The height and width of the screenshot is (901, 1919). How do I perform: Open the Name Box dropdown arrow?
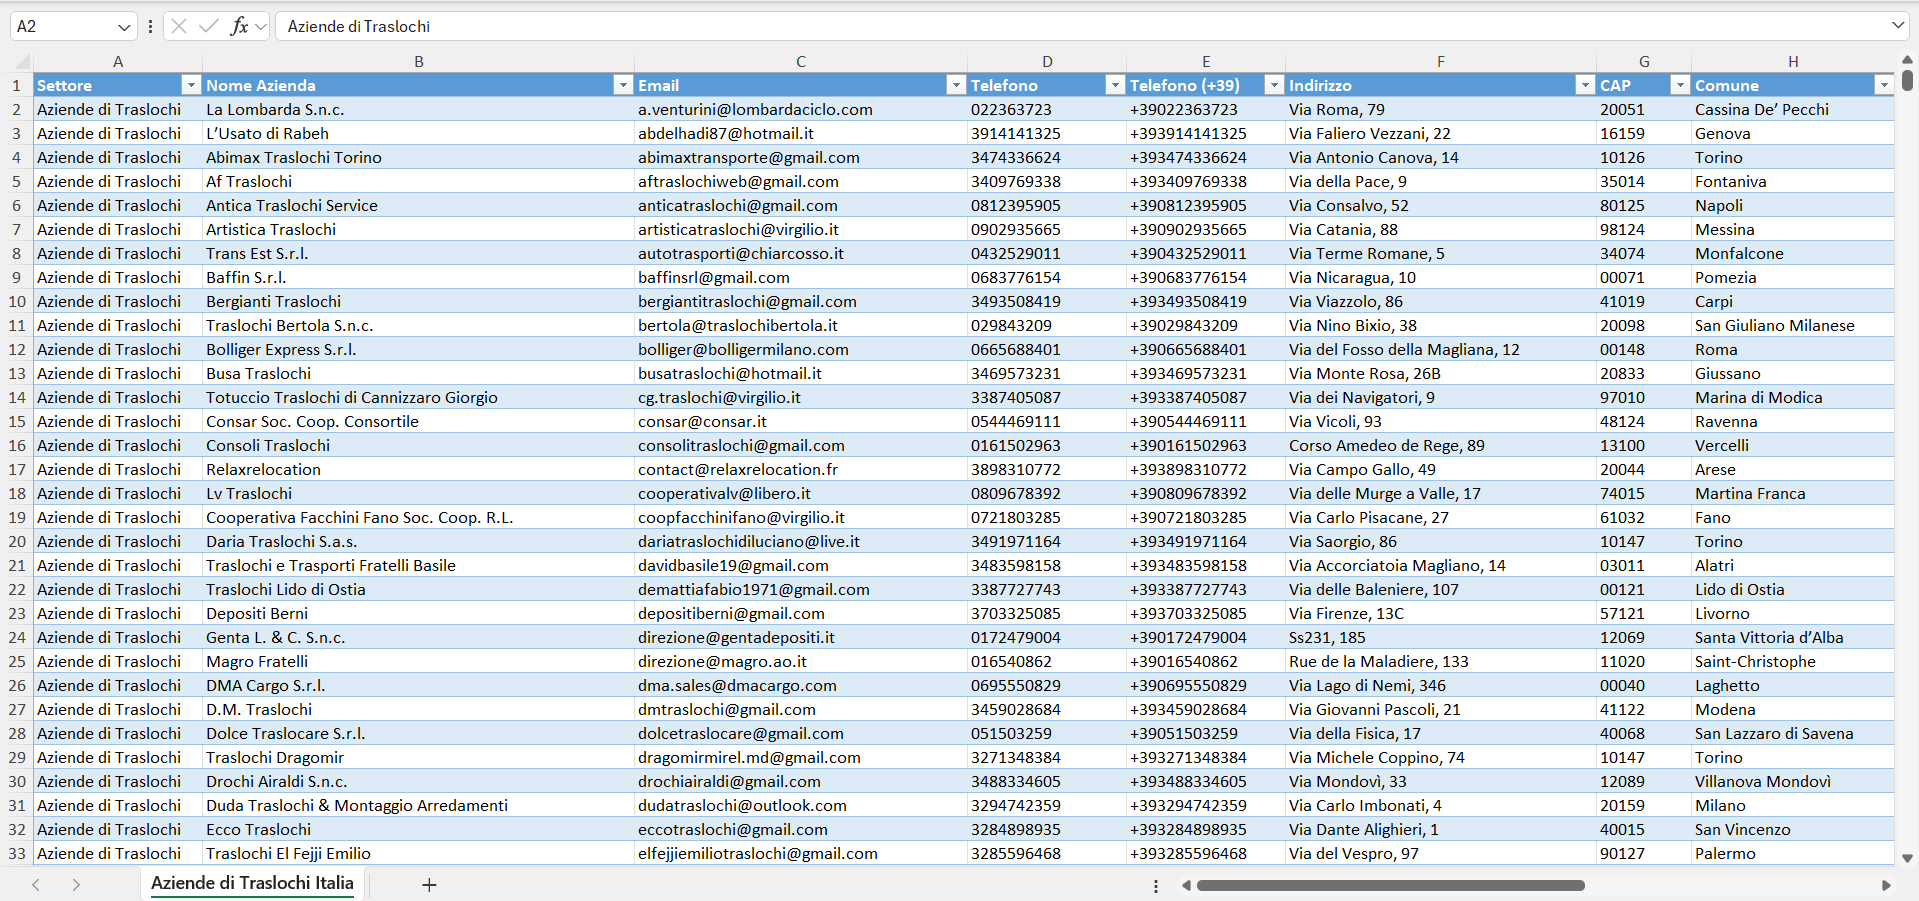point(124,27)
